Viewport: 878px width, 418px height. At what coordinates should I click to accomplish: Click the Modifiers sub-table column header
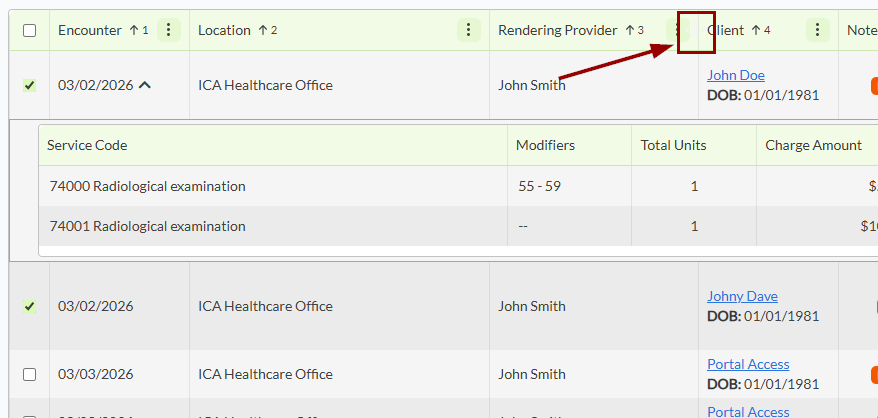pyautogui.click(x=545, y=145)
